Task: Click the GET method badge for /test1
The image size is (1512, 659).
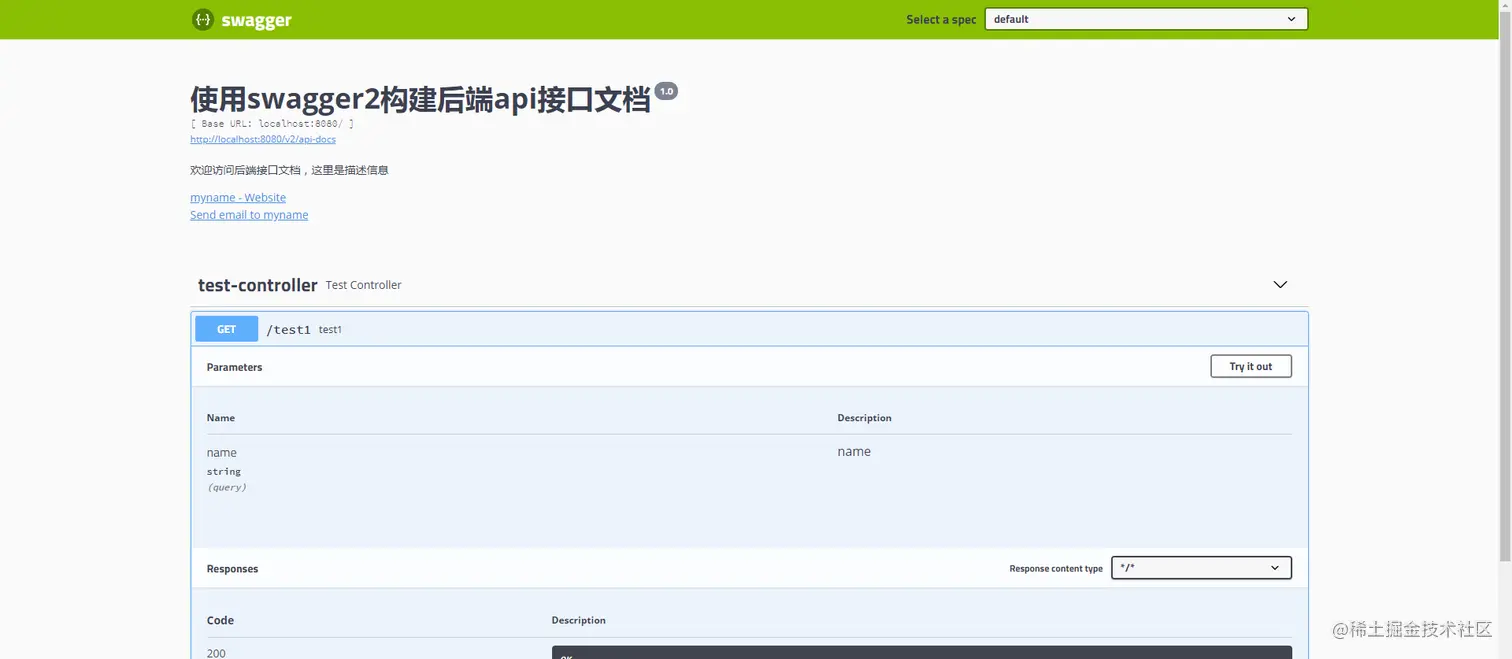Action: [227, 329]
